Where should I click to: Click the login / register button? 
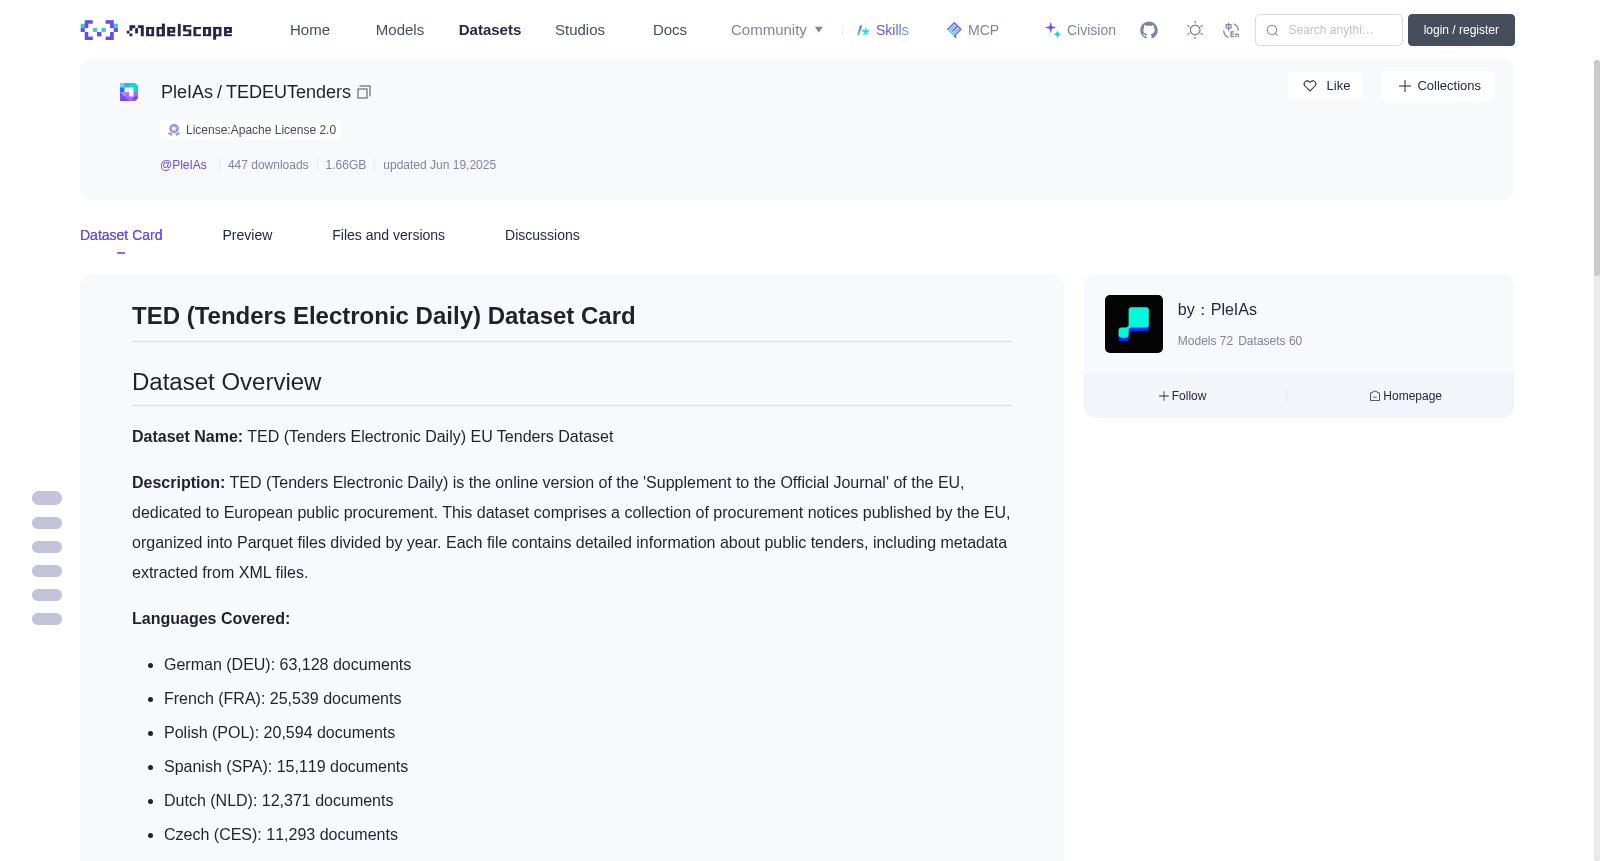point(1461,30)
